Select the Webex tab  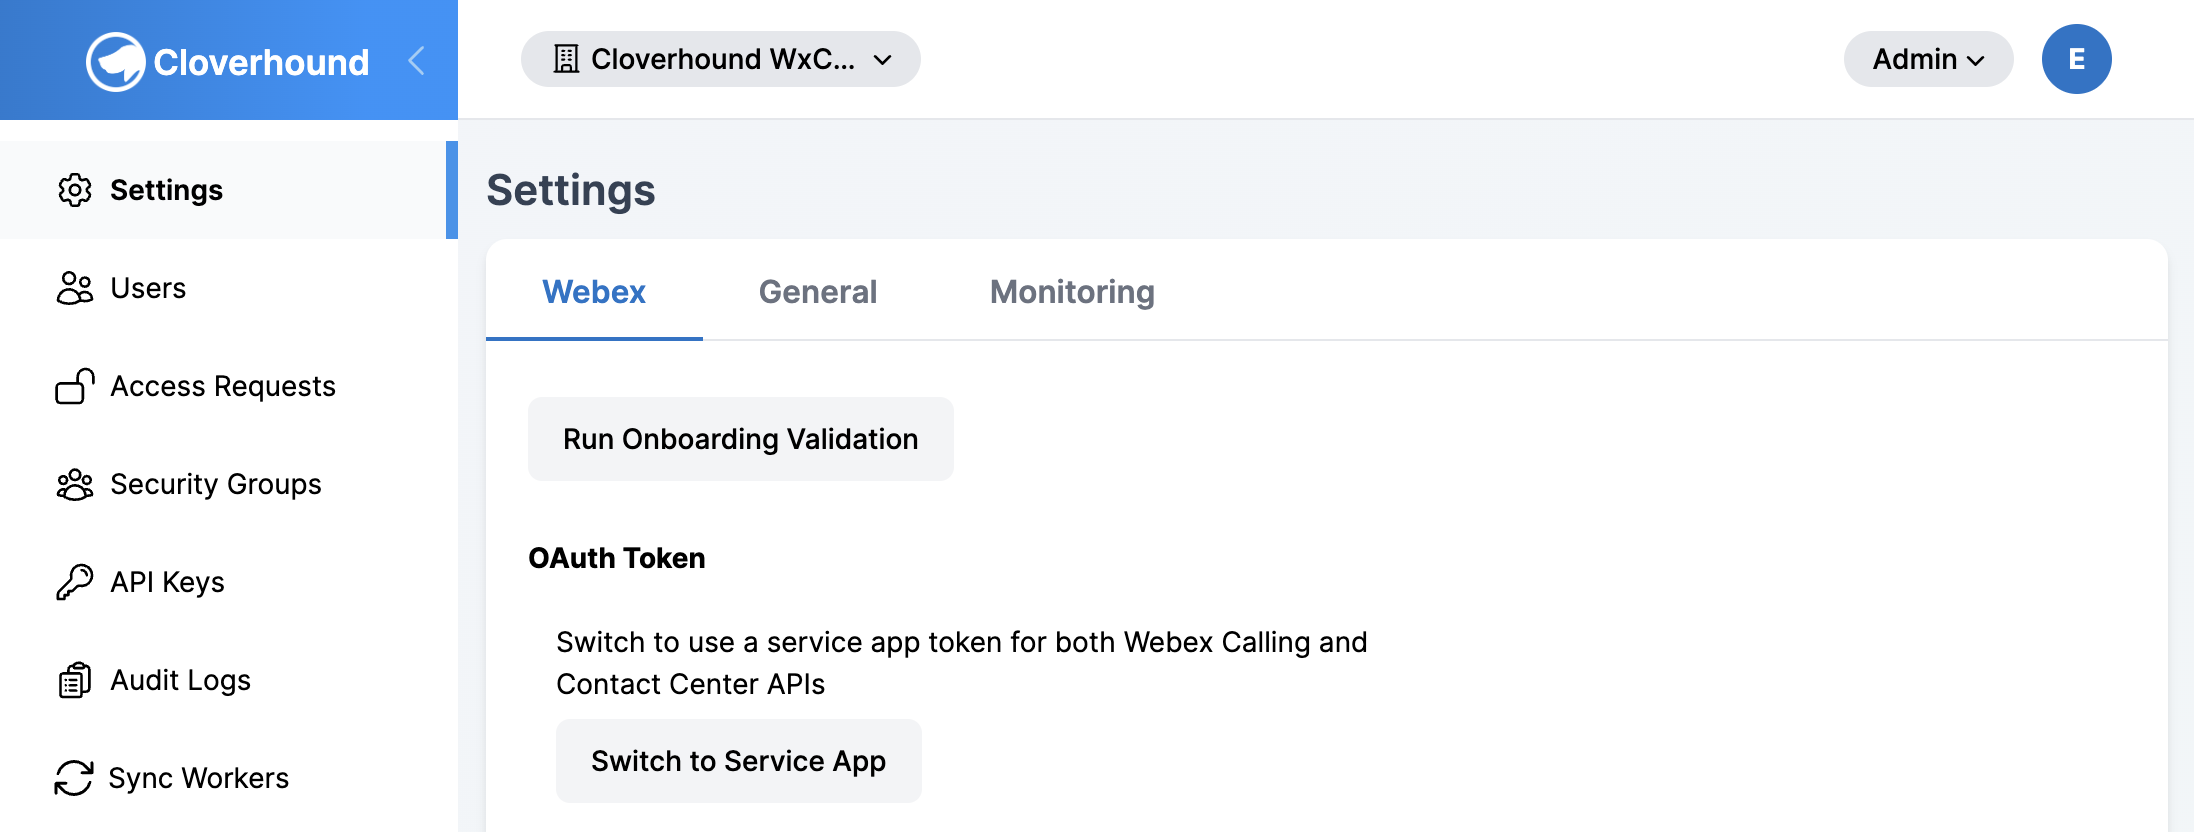pyautogui.click(x=593, y=291)
